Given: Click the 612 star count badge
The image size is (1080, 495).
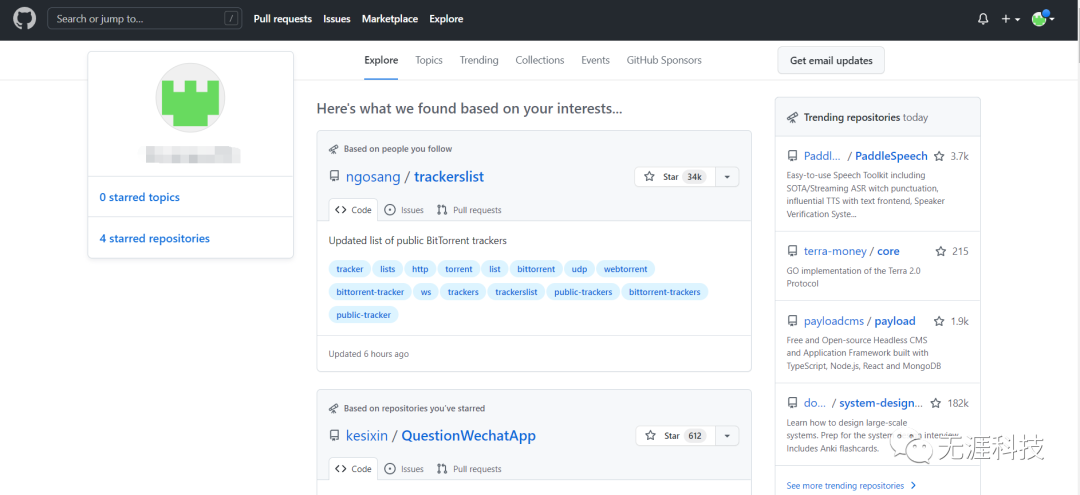Looking at the screenshot, I should [x=694, y=436].
